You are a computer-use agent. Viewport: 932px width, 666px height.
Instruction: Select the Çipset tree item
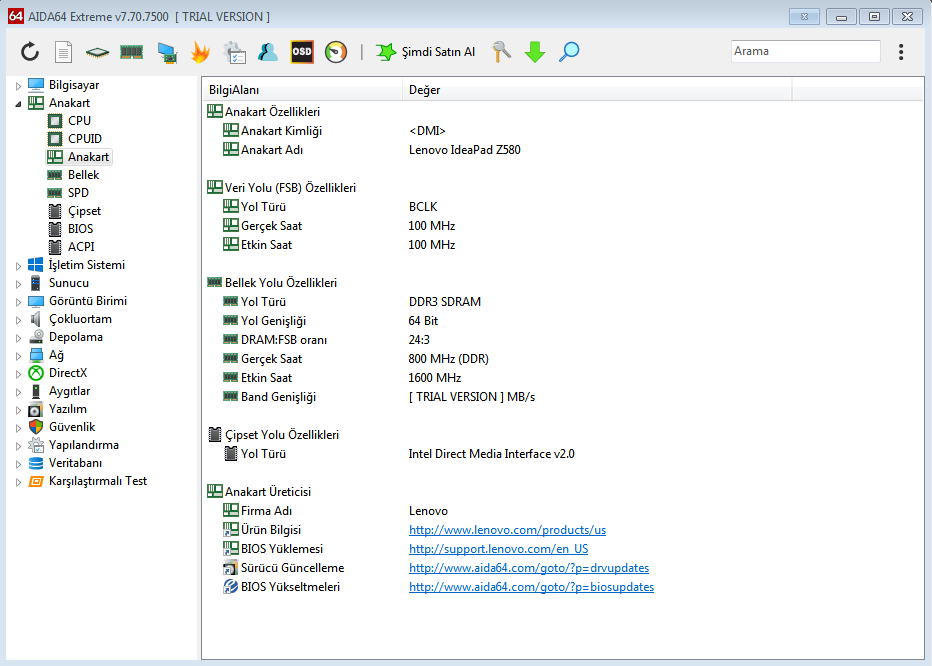pos(84,211)
